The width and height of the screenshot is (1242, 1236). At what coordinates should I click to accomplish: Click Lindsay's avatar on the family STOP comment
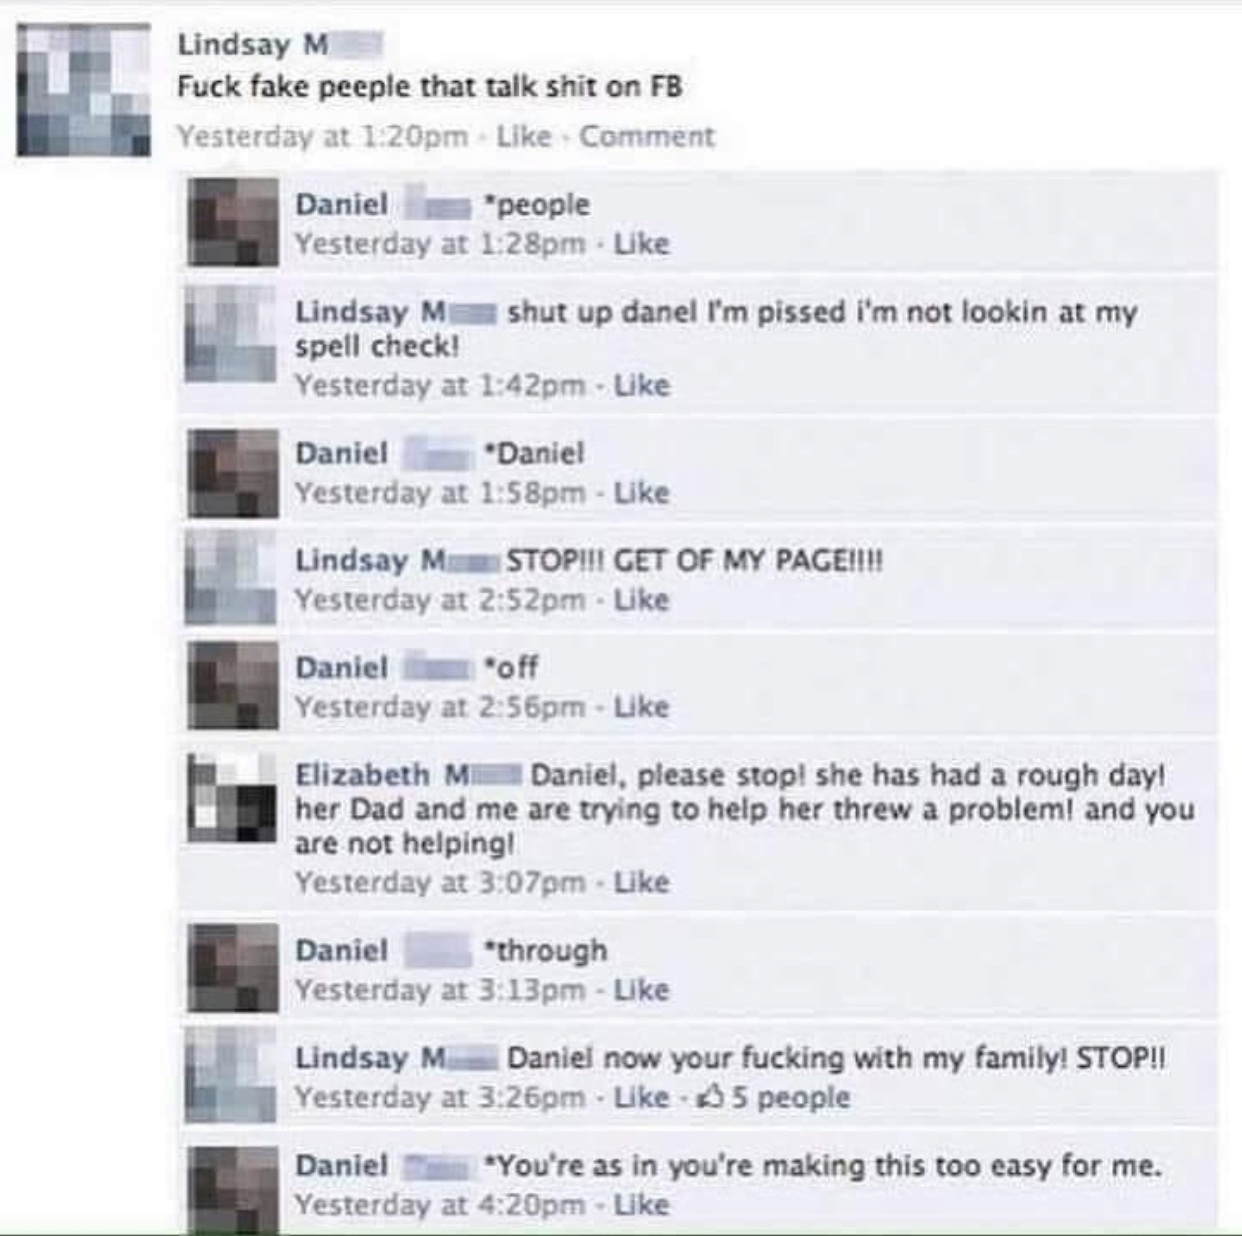coord(232,1076)
